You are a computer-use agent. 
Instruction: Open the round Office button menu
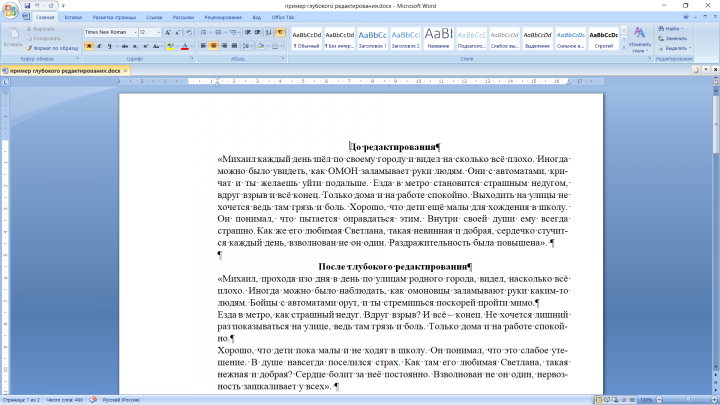click(x=10, y=10)
